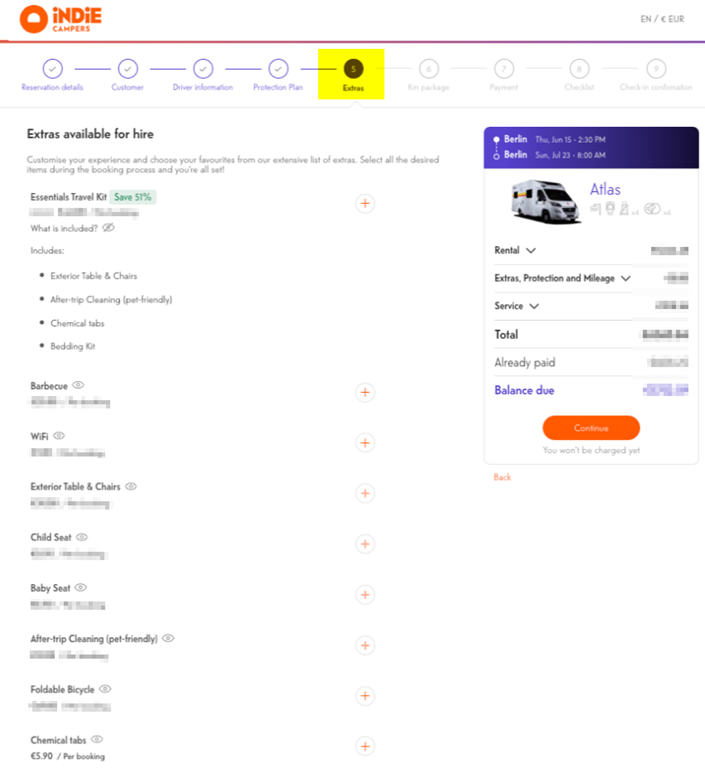
Task: Show WiFi details with eye icon
Action: 59,436
